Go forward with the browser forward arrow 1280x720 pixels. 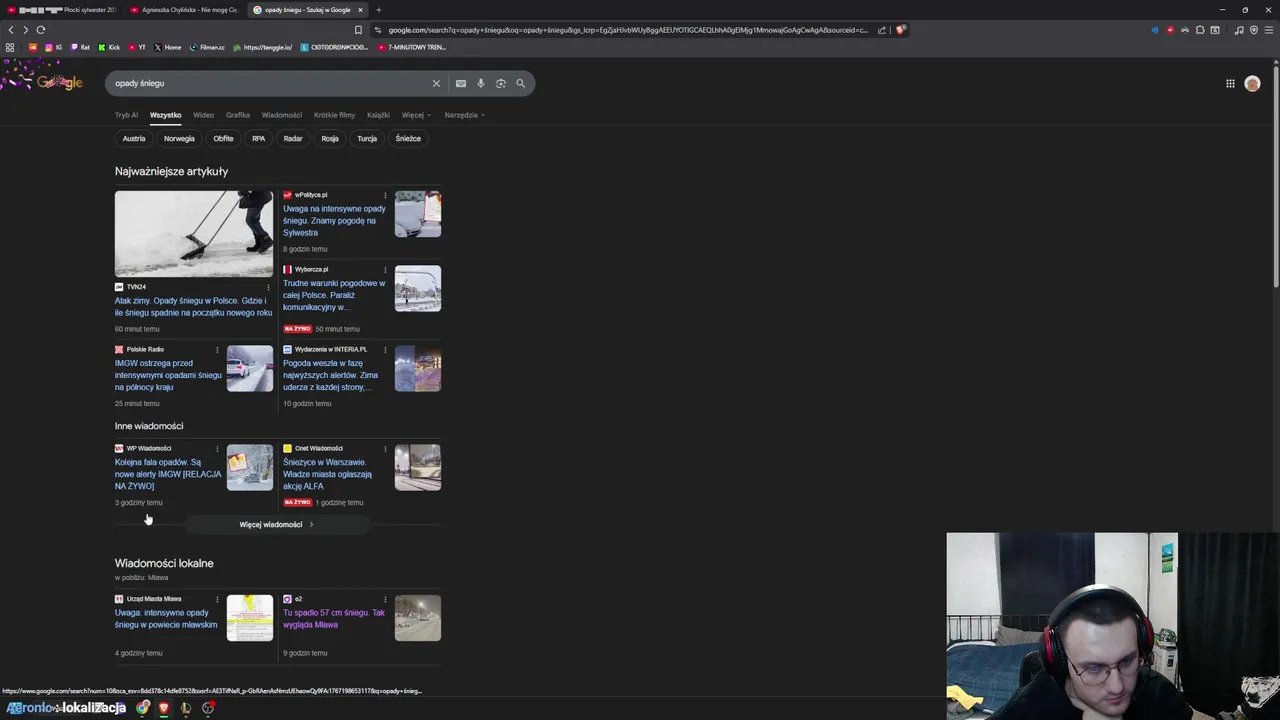click(26, 30)
